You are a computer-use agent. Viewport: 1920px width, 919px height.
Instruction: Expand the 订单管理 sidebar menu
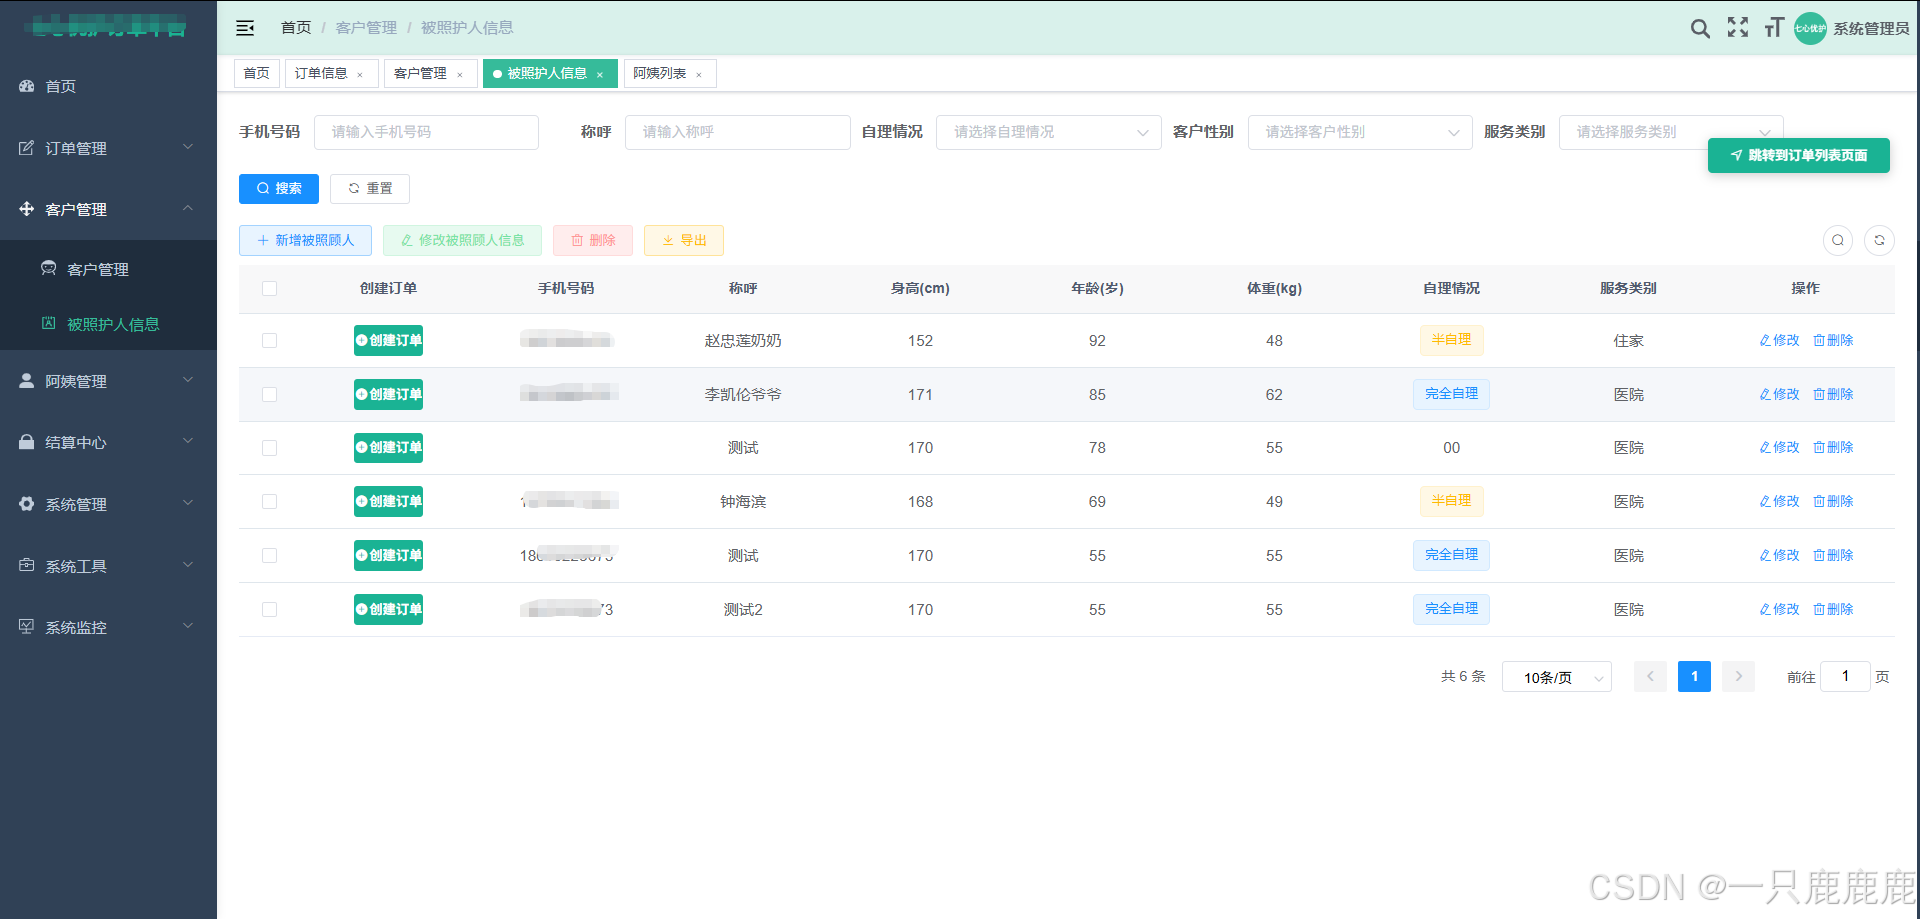point(108,148)
